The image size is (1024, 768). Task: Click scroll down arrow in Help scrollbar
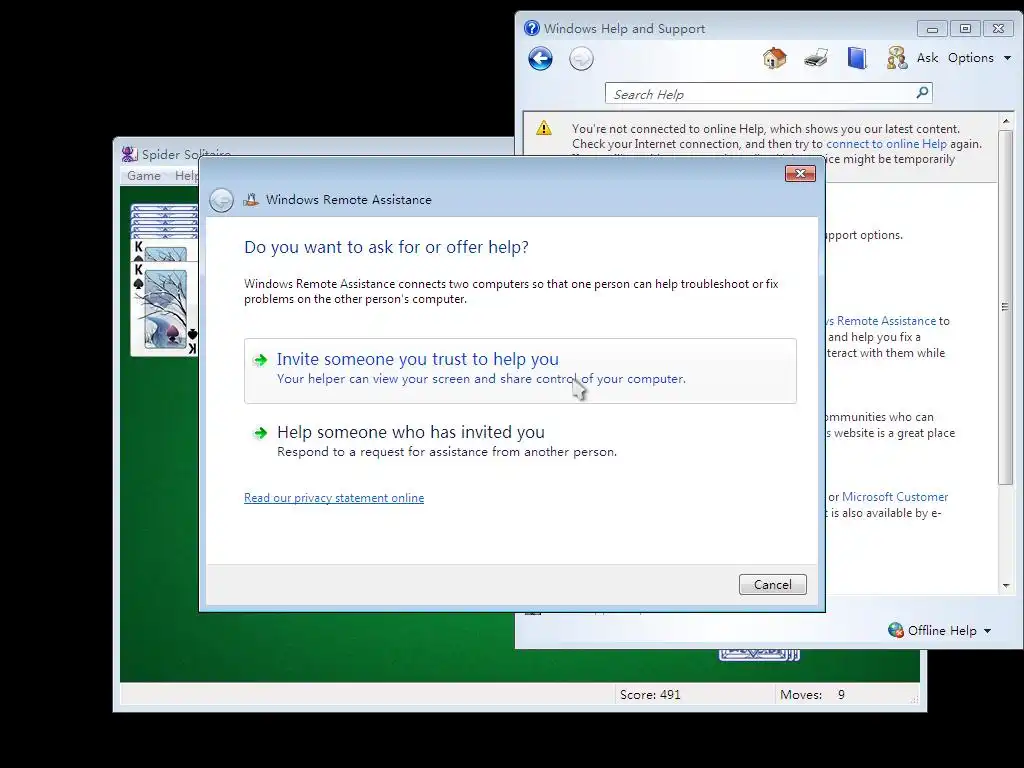1006,585
